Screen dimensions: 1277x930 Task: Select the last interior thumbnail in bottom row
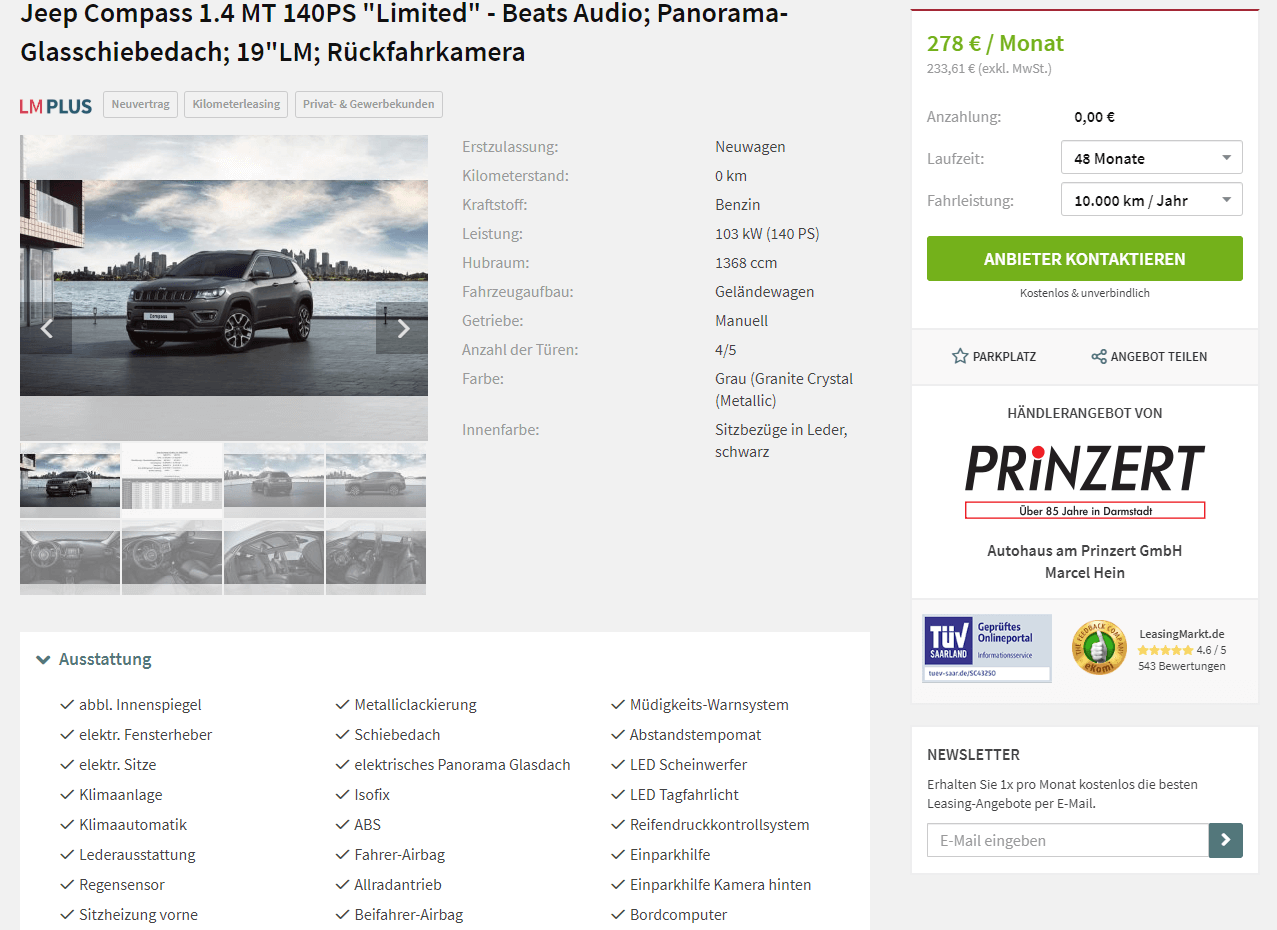376,557
